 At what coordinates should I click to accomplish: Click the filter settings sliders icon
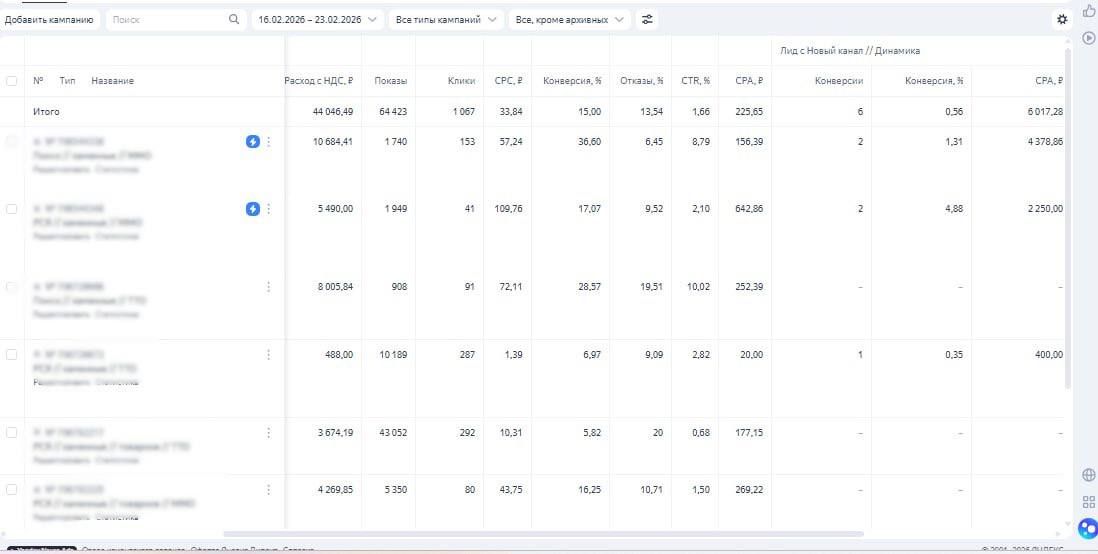pos(648,19)
